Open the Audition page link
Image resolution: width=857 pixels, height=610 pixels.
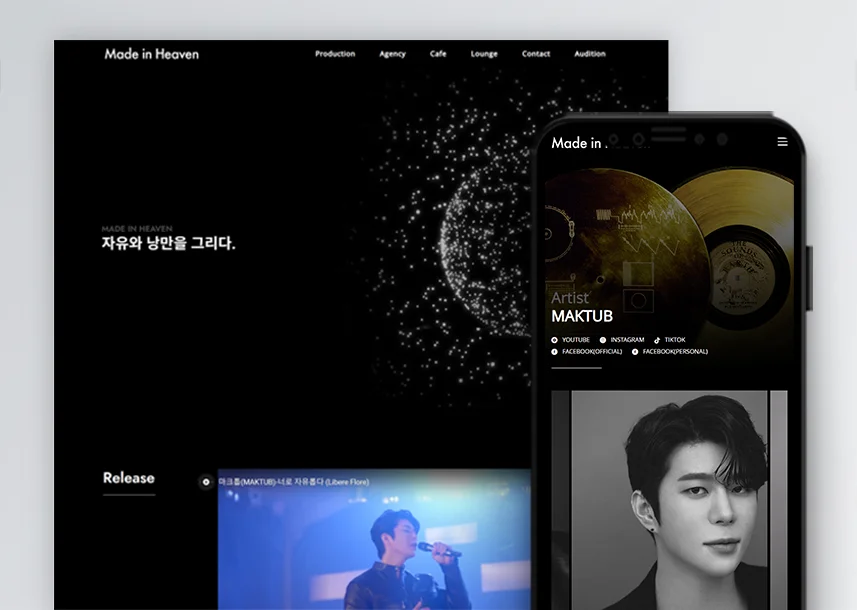tap(590, 54)
